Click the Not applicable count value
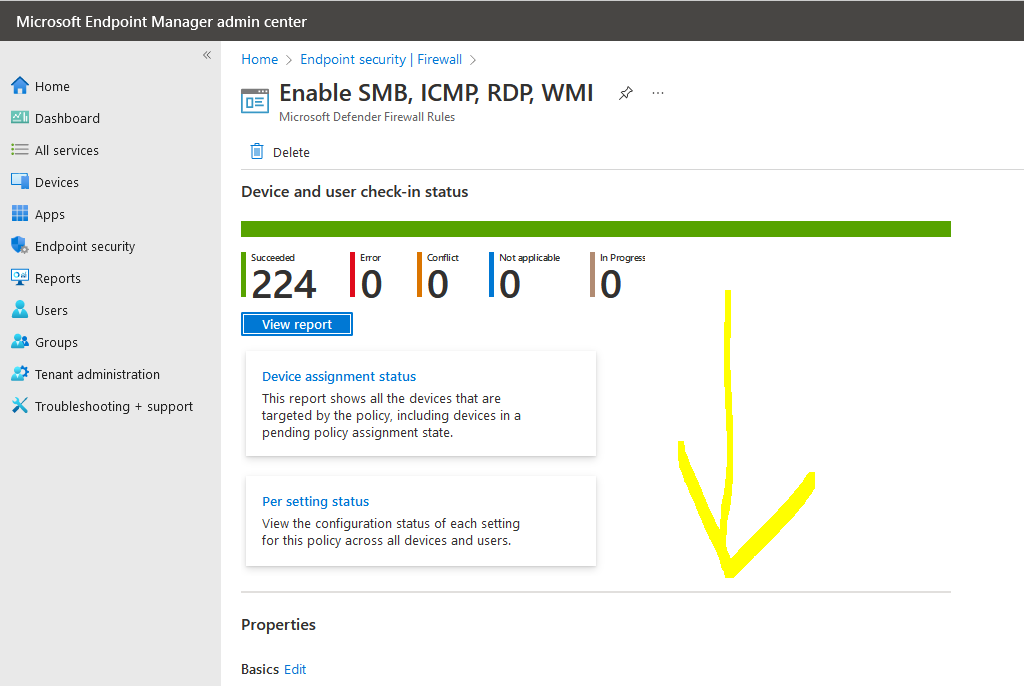Screen dimensions: 1024x686 click(x=509, y=284)
